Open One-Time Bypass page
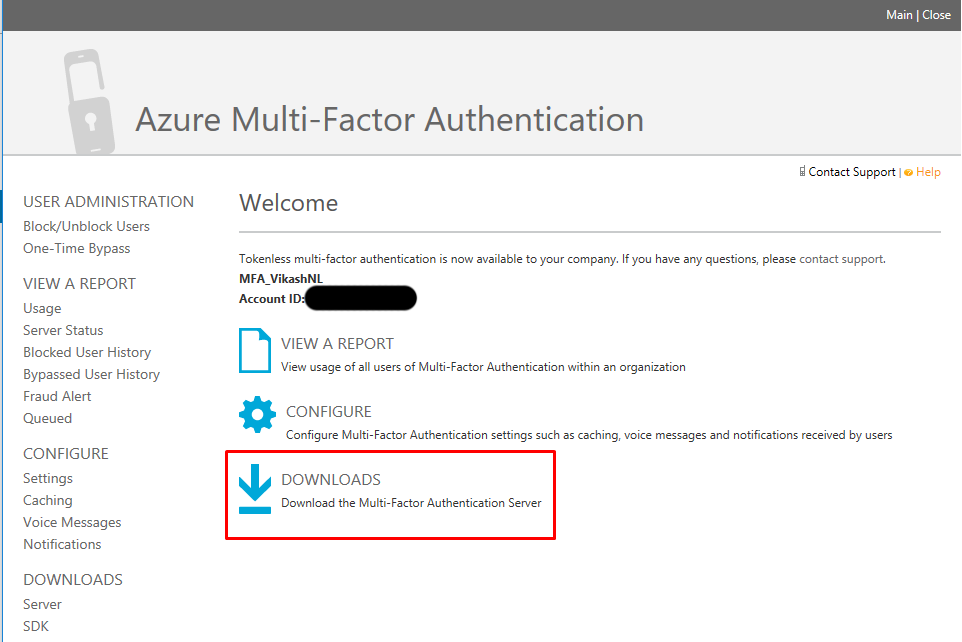 pyautogui.click(x=77, y=249)
